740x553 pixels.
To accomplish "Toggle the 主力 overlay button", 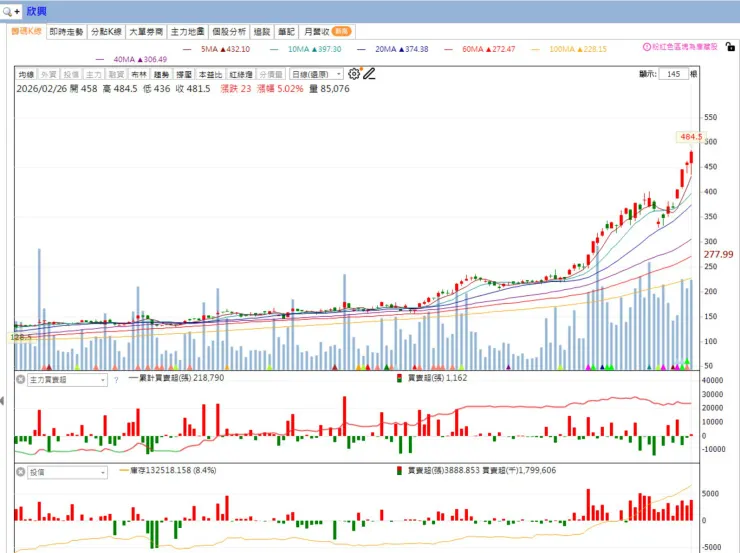I will (93, 75).
